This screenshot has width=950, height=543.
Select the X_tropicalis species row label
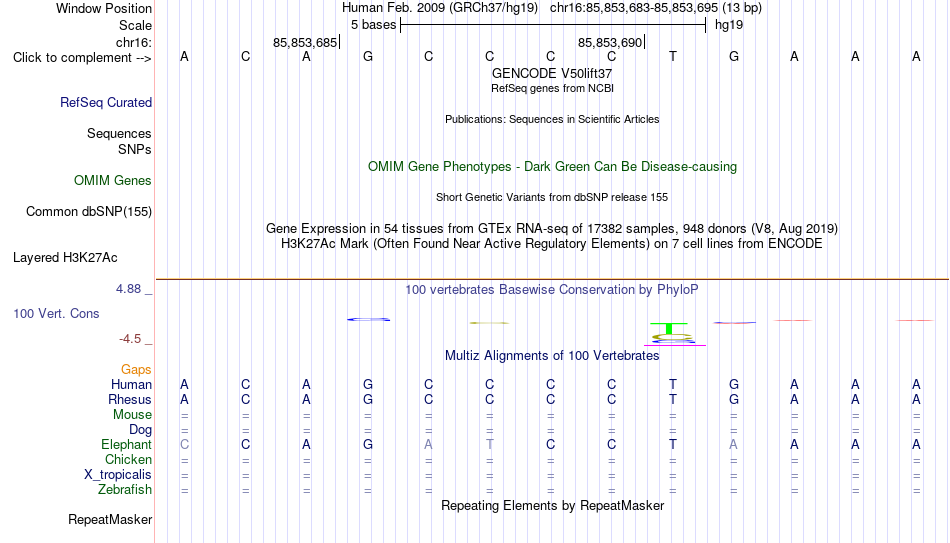[118, 475]
